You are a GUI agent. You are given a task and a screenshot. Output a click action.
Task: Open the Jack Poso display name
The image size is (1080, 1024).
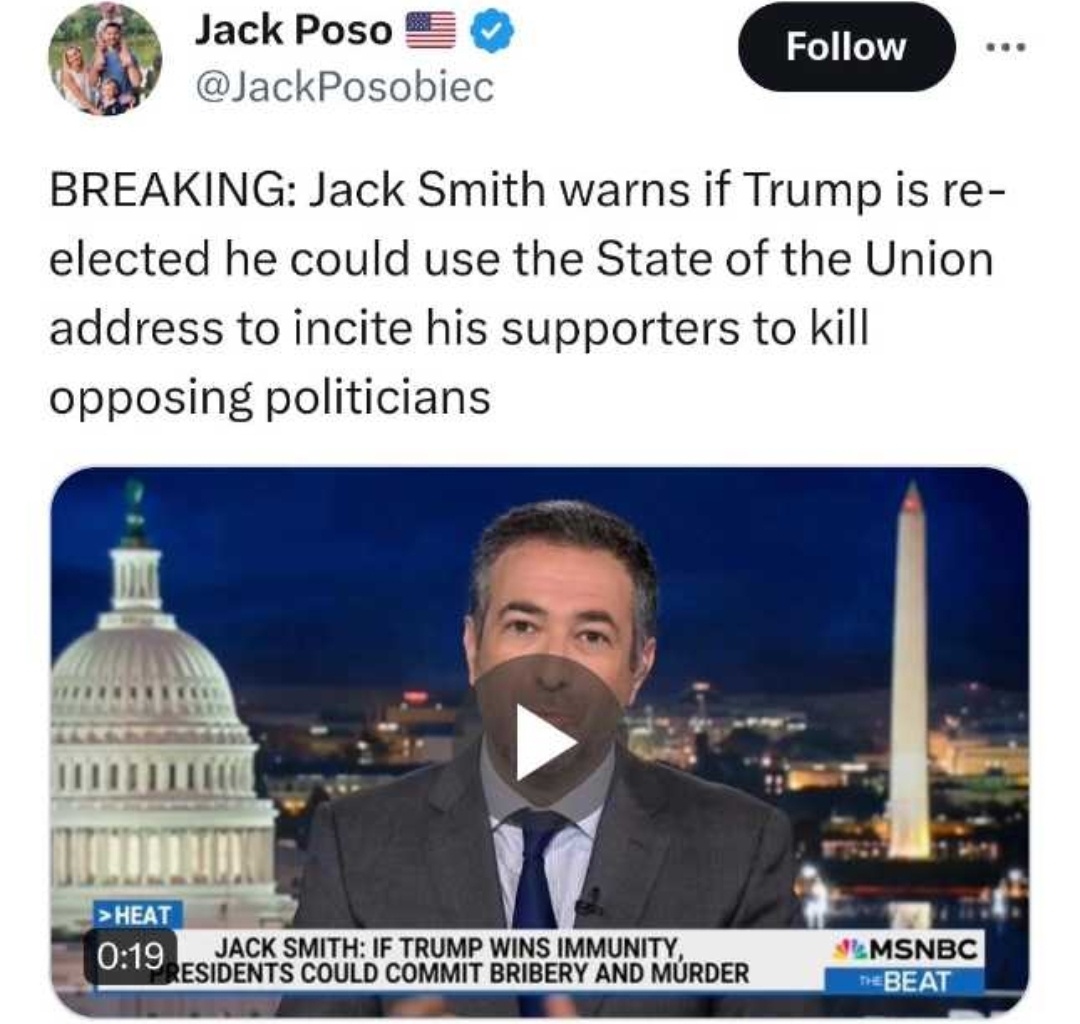click(x=293, y=31)
